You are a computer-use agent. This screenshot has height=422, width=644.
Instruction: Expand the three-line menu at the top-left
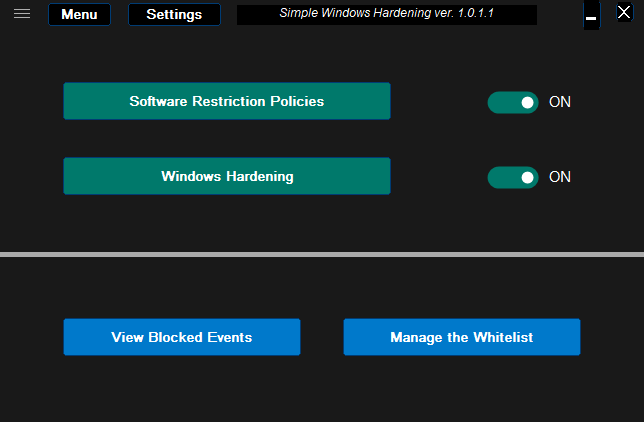pos(22,14)
